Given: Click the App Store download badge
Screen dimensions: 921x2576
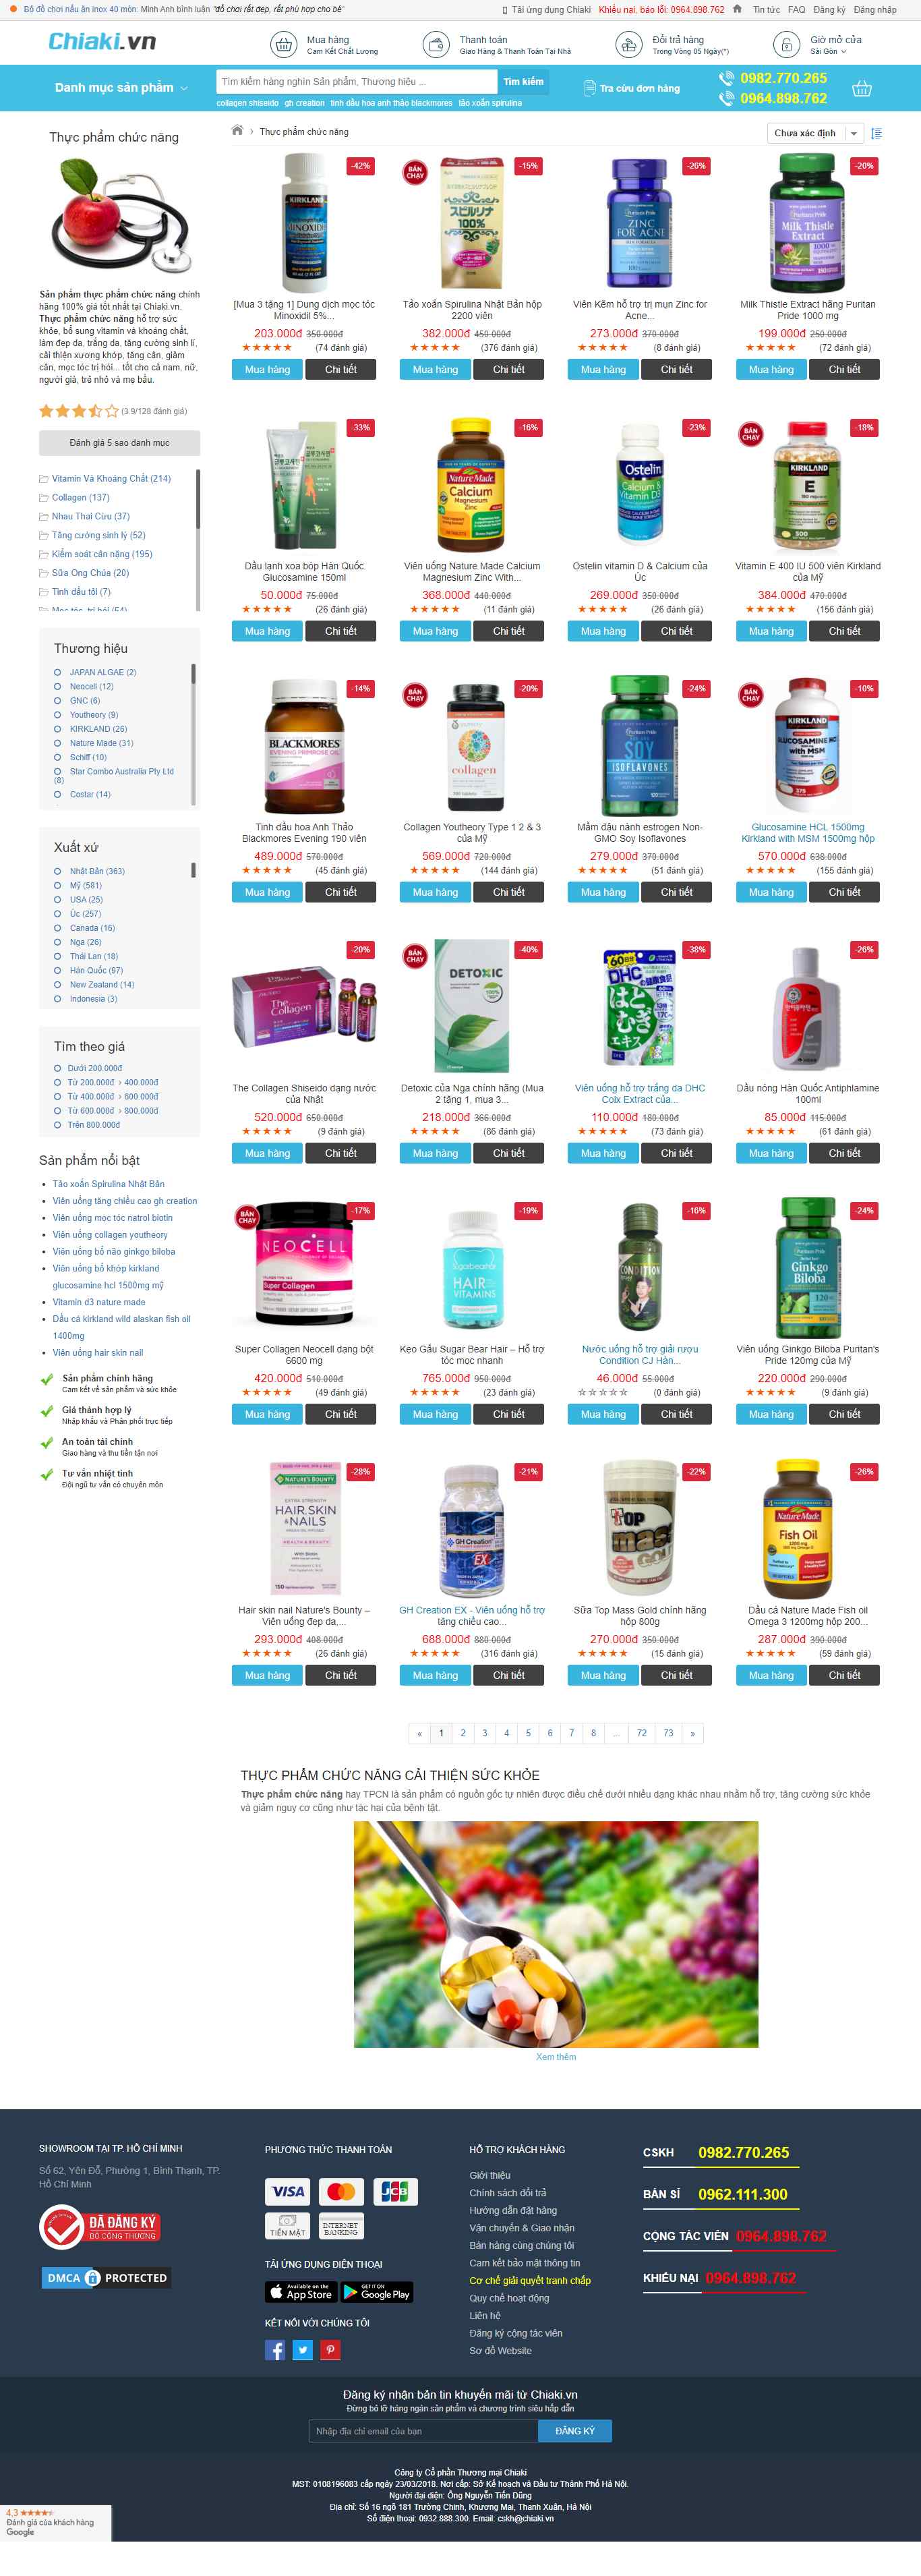Looking at the screenshot, I should tap(300, 2292).
